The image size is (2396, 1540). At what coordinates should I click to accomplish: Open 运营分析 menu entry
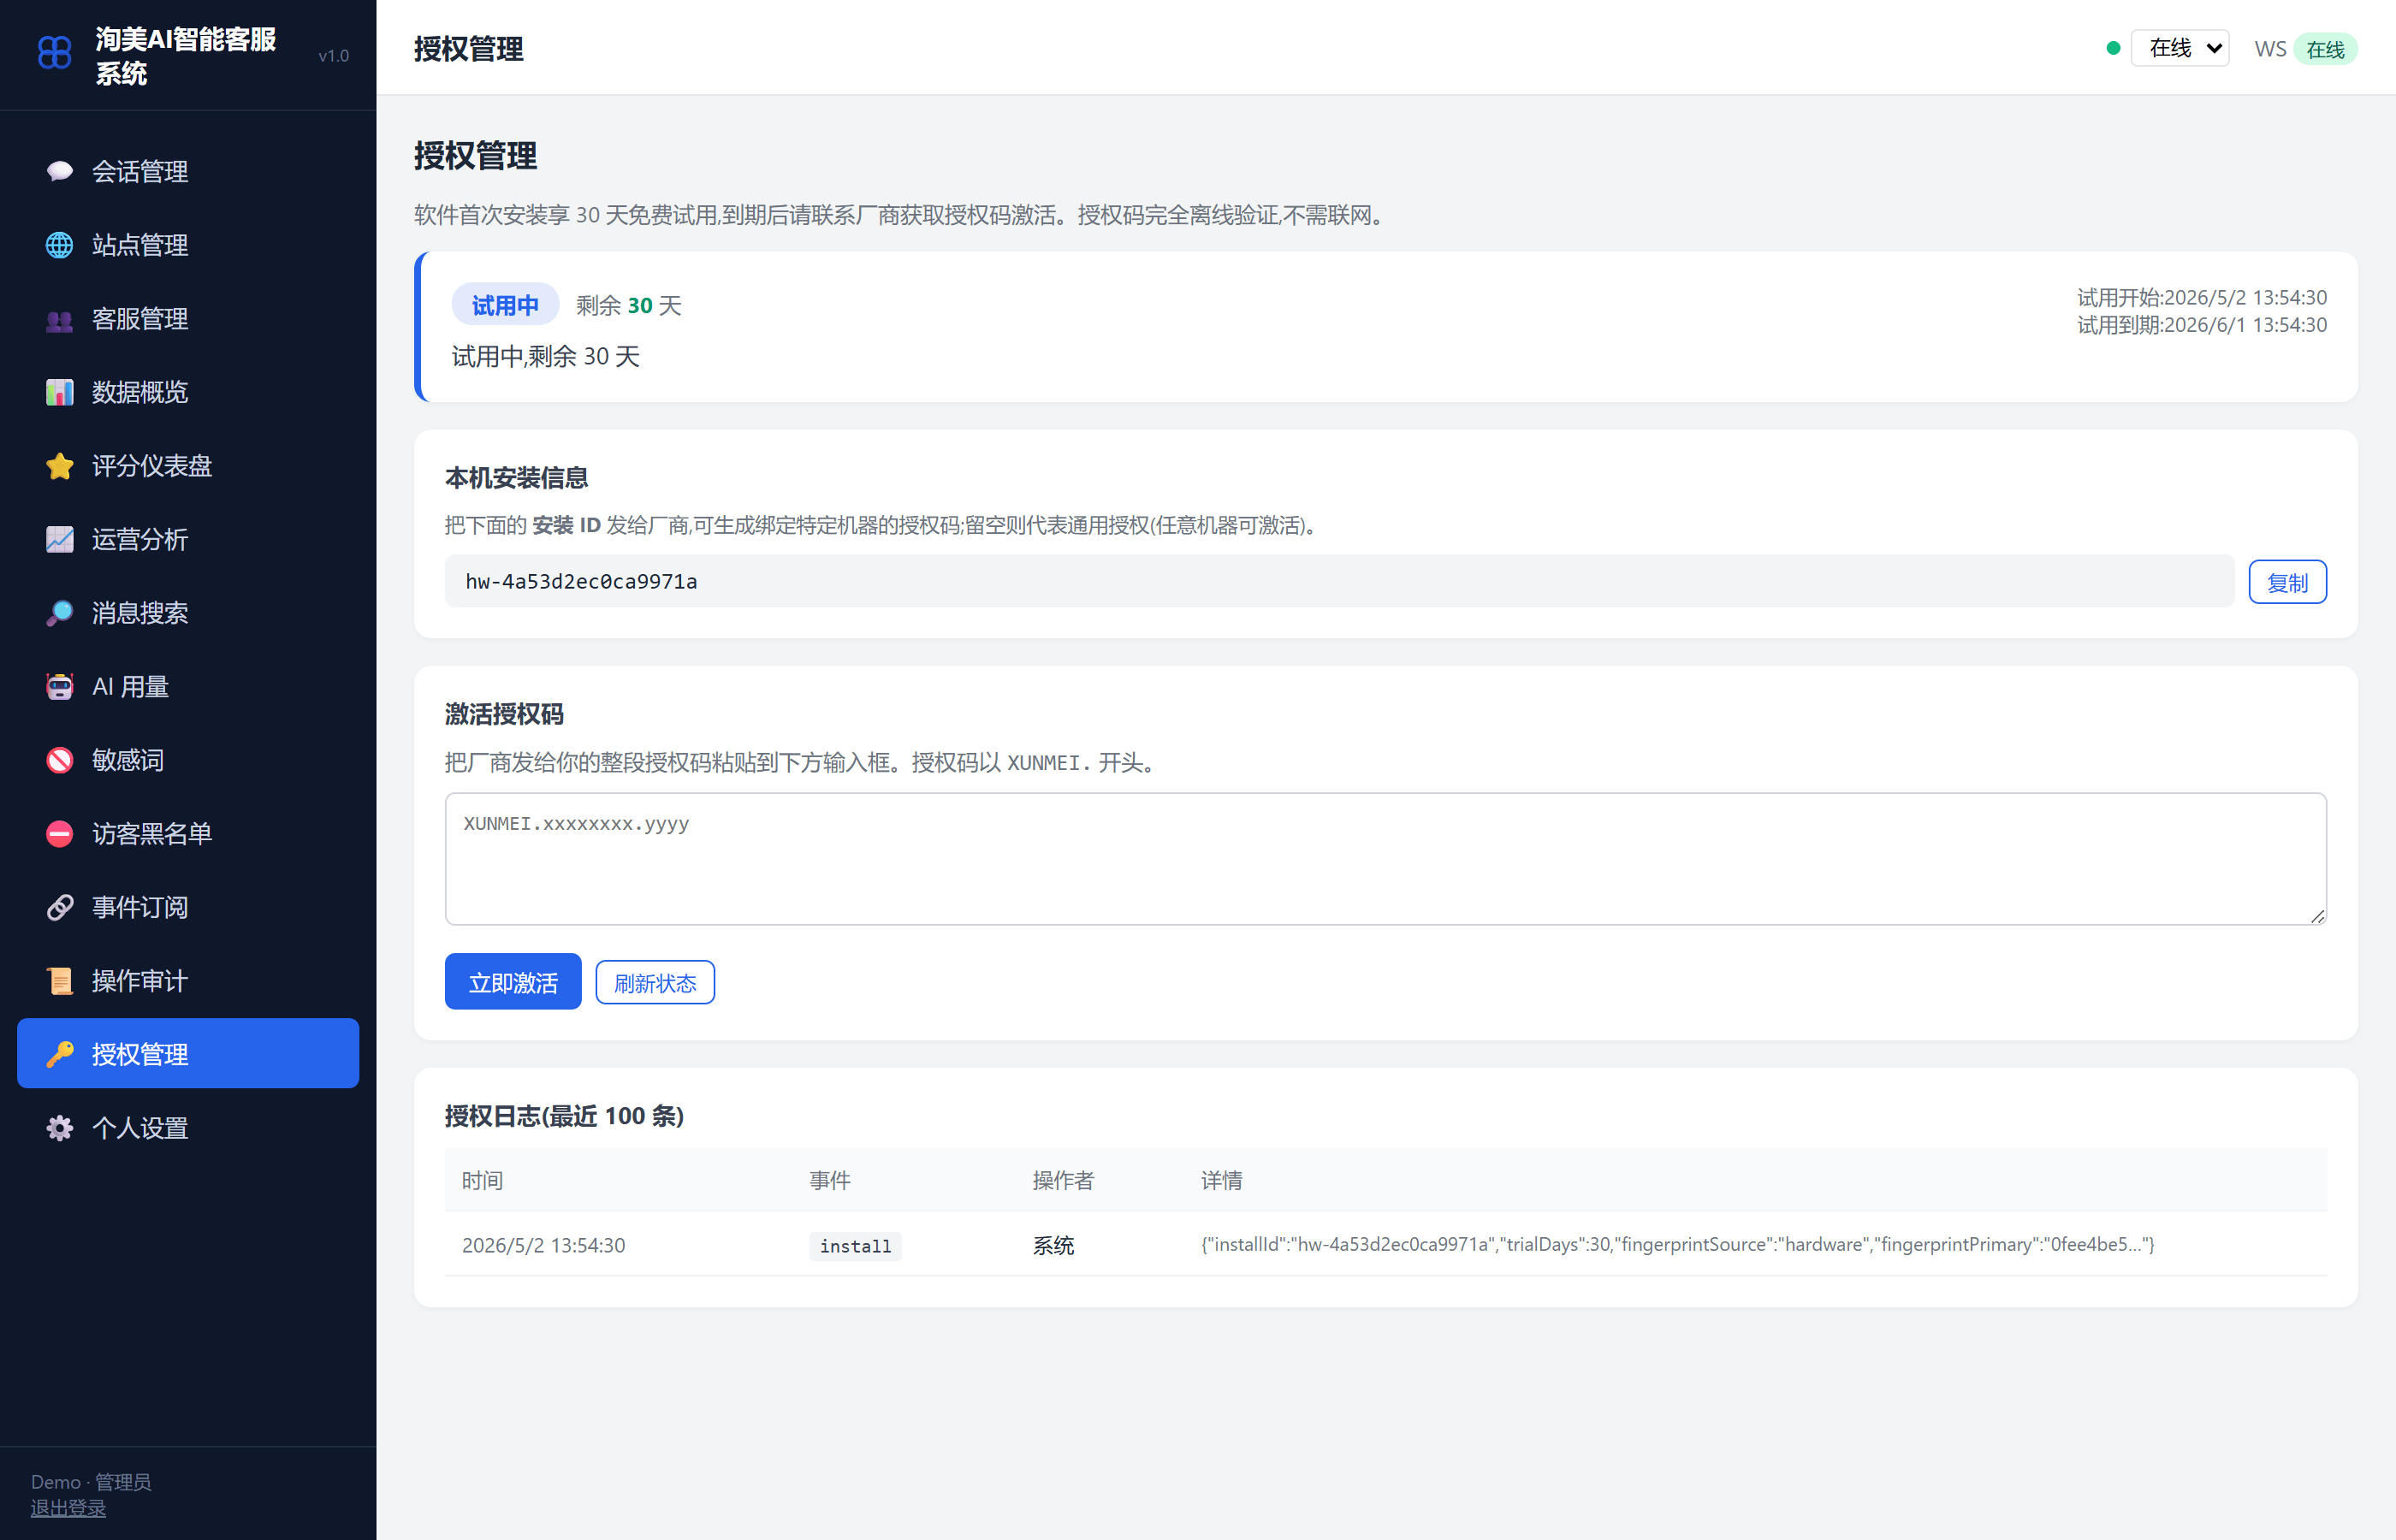click(x=188, y=539)
